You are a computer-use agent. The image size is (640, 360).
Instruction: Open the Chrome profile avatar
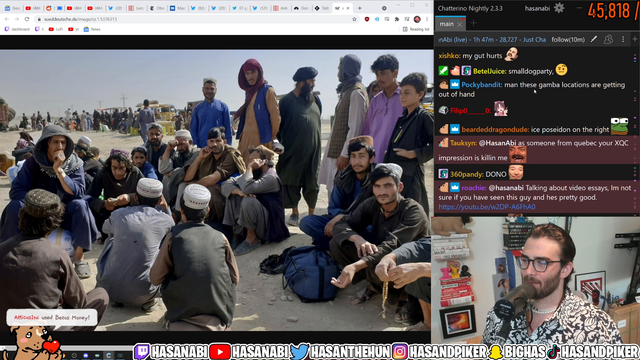[x=417, y=19]
